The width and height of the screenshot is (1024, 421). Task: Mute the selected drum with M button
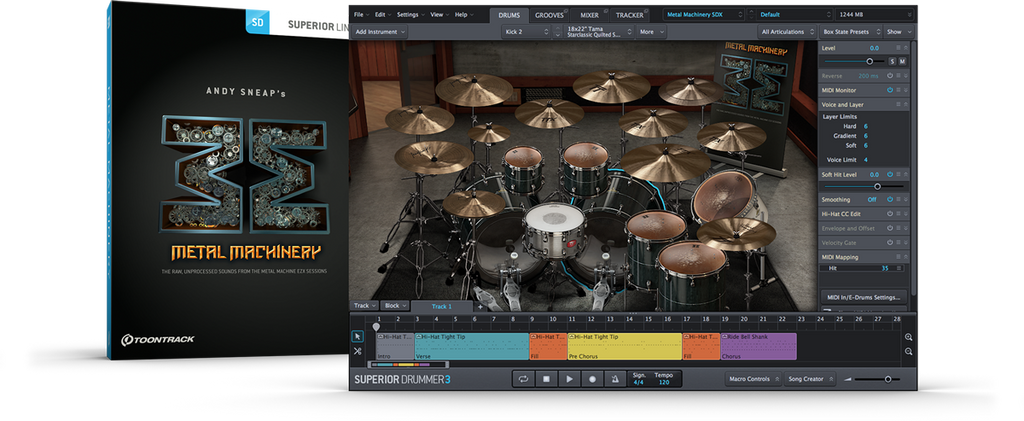click(903, 61)
